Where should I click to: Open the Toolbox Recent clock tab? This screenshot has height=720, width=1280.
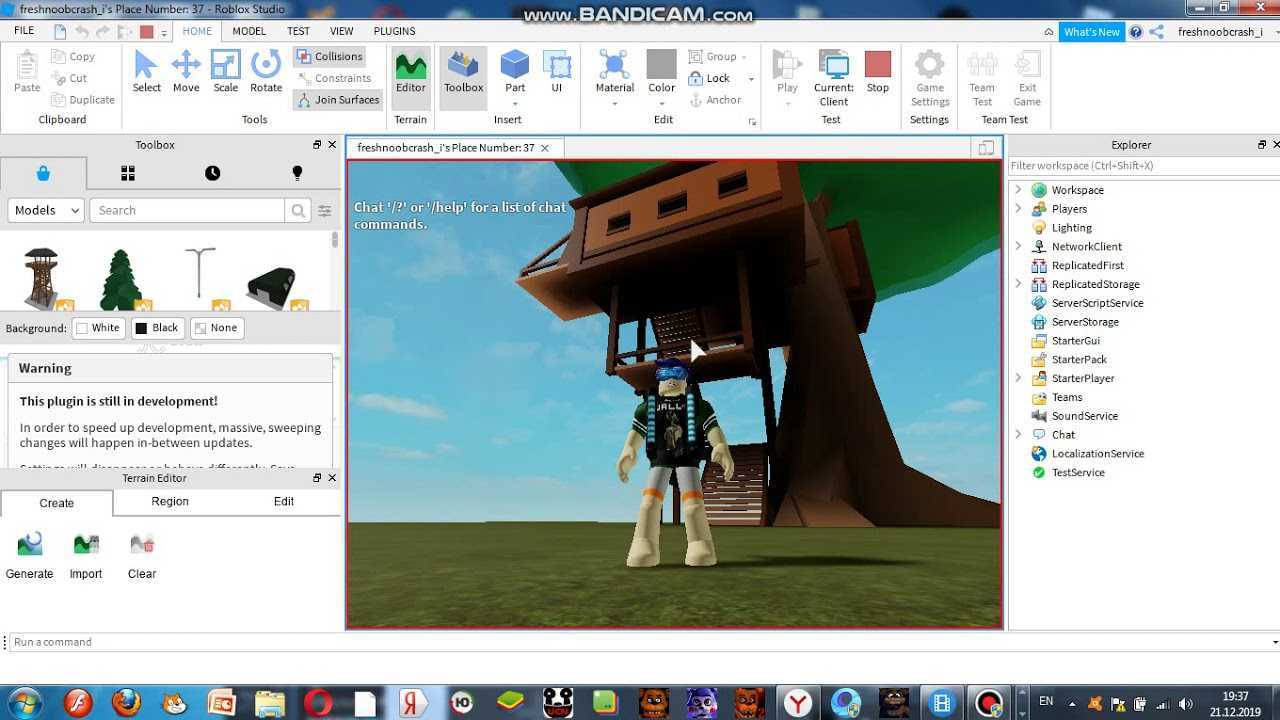tap(213, 173)
